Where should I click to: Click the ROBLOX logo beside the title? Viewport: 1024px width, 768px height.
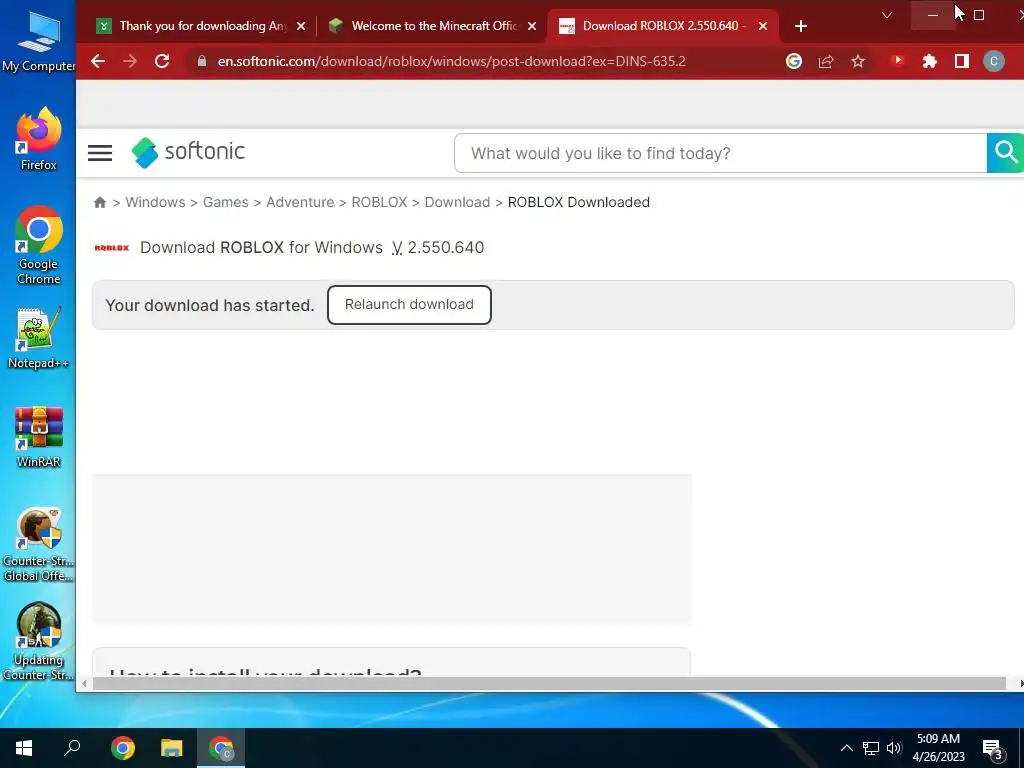tap(112, 248)
